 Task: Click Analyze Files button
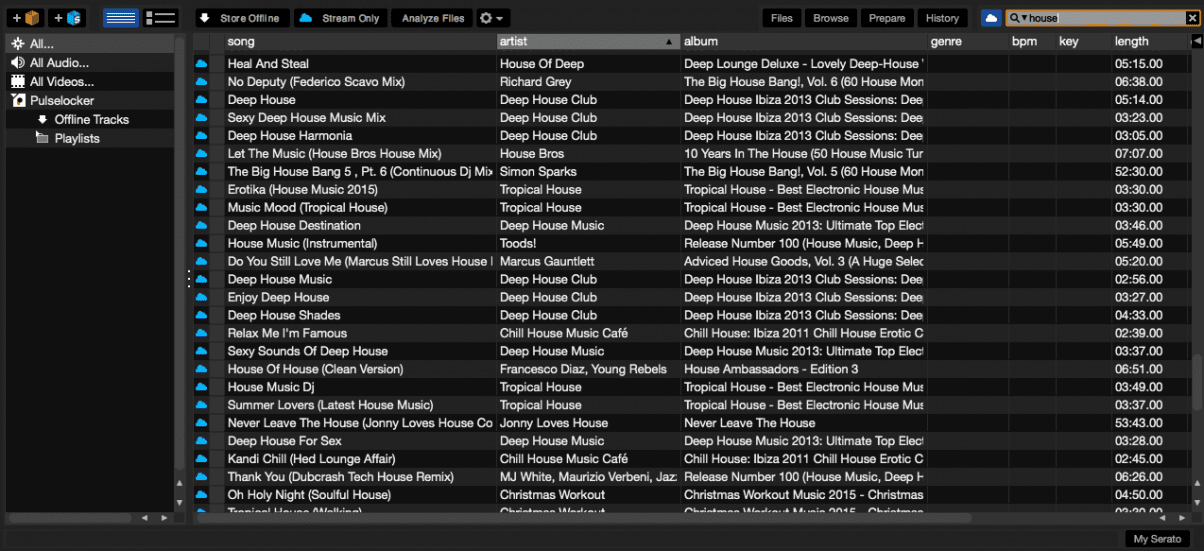tap(432, 18)
